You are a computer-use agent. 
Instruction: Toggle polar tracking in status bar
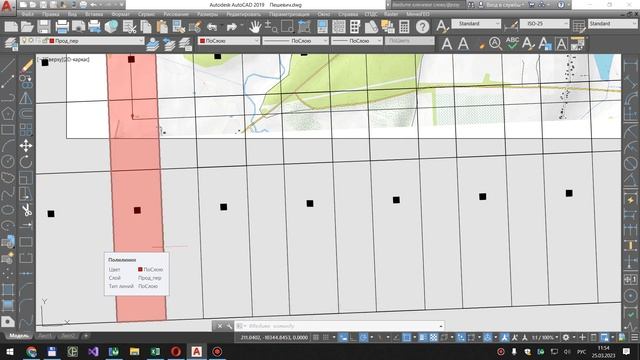click(x=363, y=338)
